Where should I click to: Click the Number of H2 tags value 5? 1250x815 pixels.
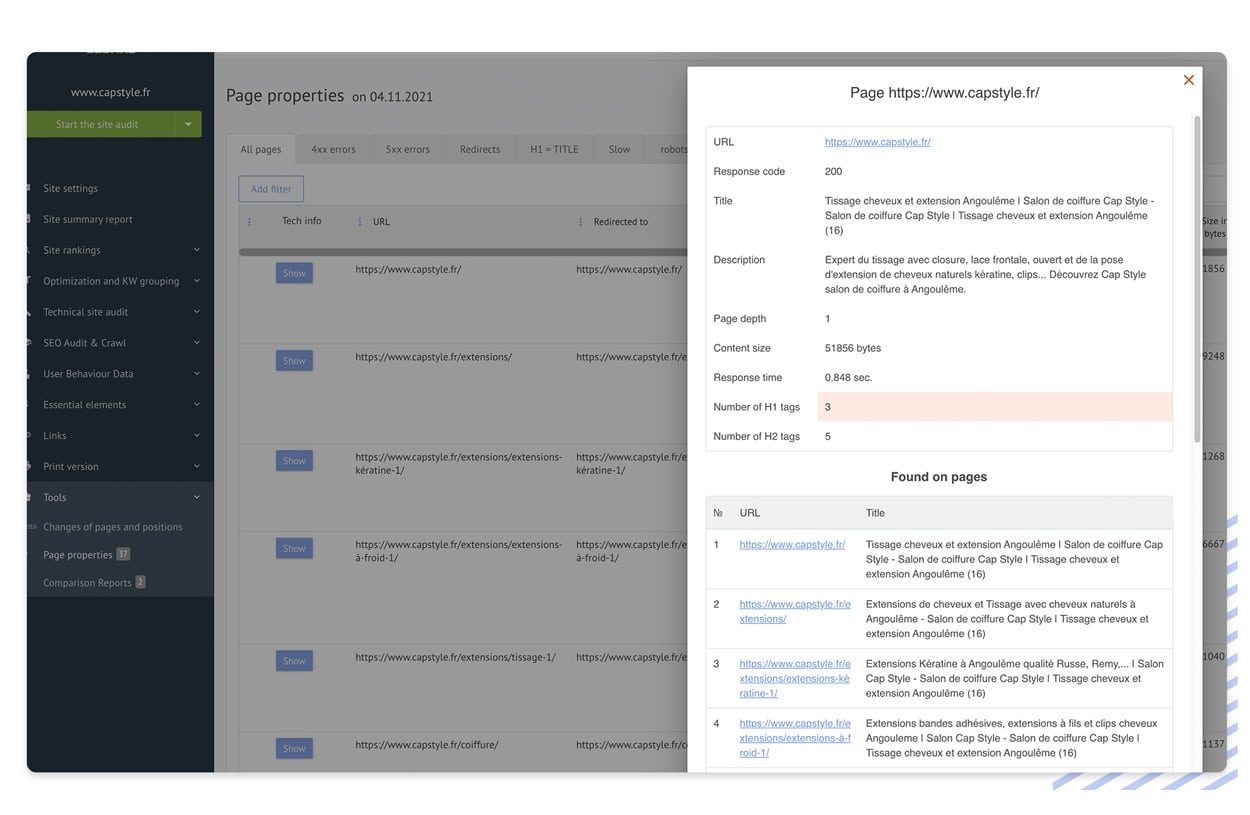(828, 437)
